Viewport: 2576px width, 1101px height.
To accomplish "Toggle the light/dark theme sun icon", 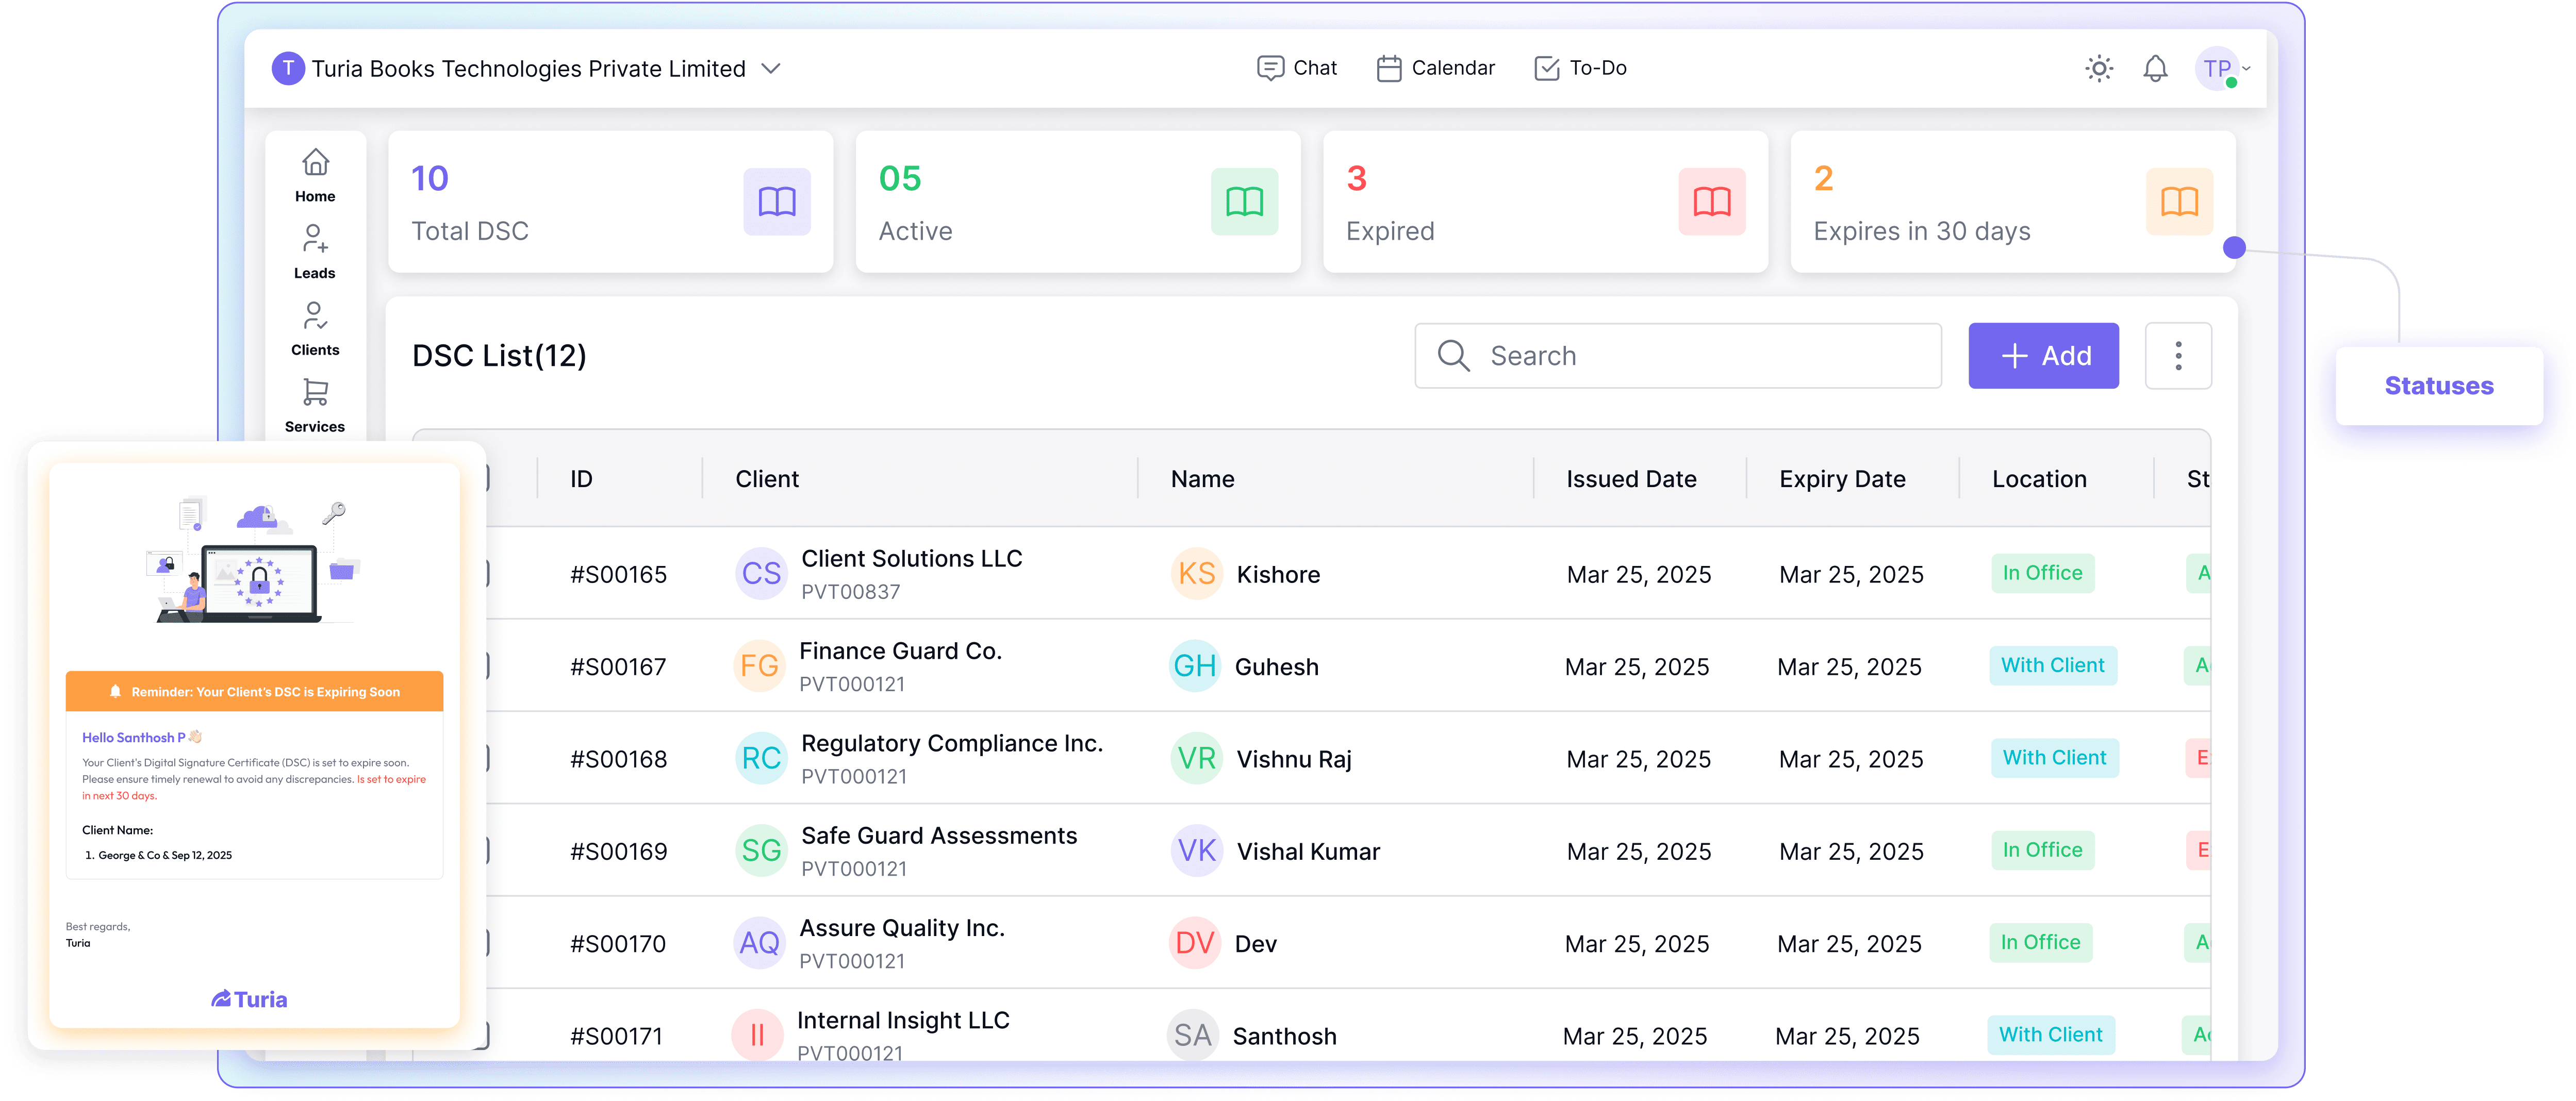I will (x=2098, y=68).
